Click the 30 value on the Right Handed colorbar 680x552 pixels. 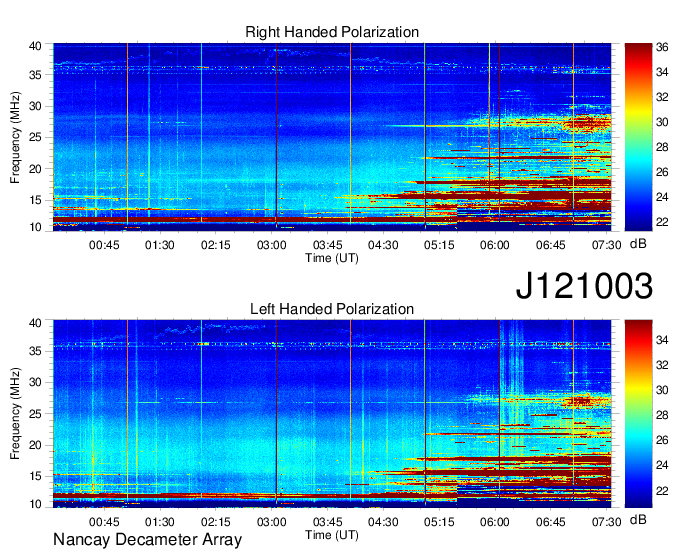[662, 122]
